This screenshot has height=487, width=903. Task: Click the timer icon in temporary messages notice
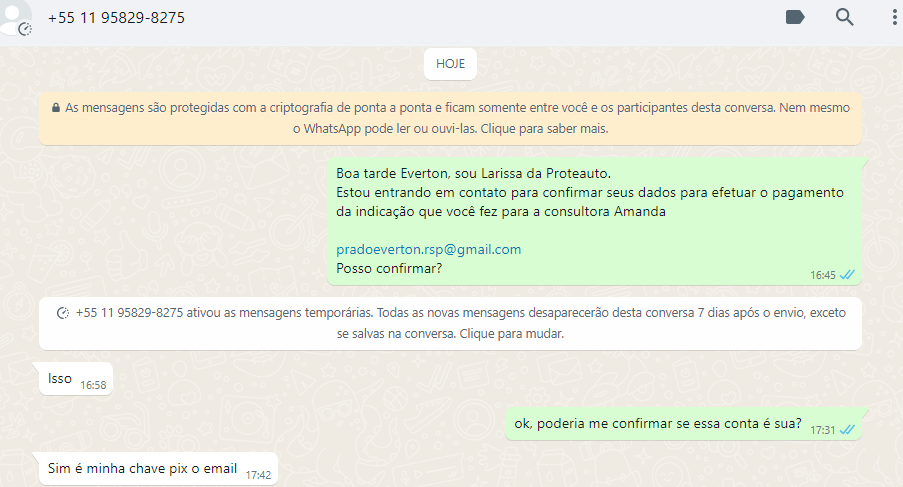coord(63,313)
